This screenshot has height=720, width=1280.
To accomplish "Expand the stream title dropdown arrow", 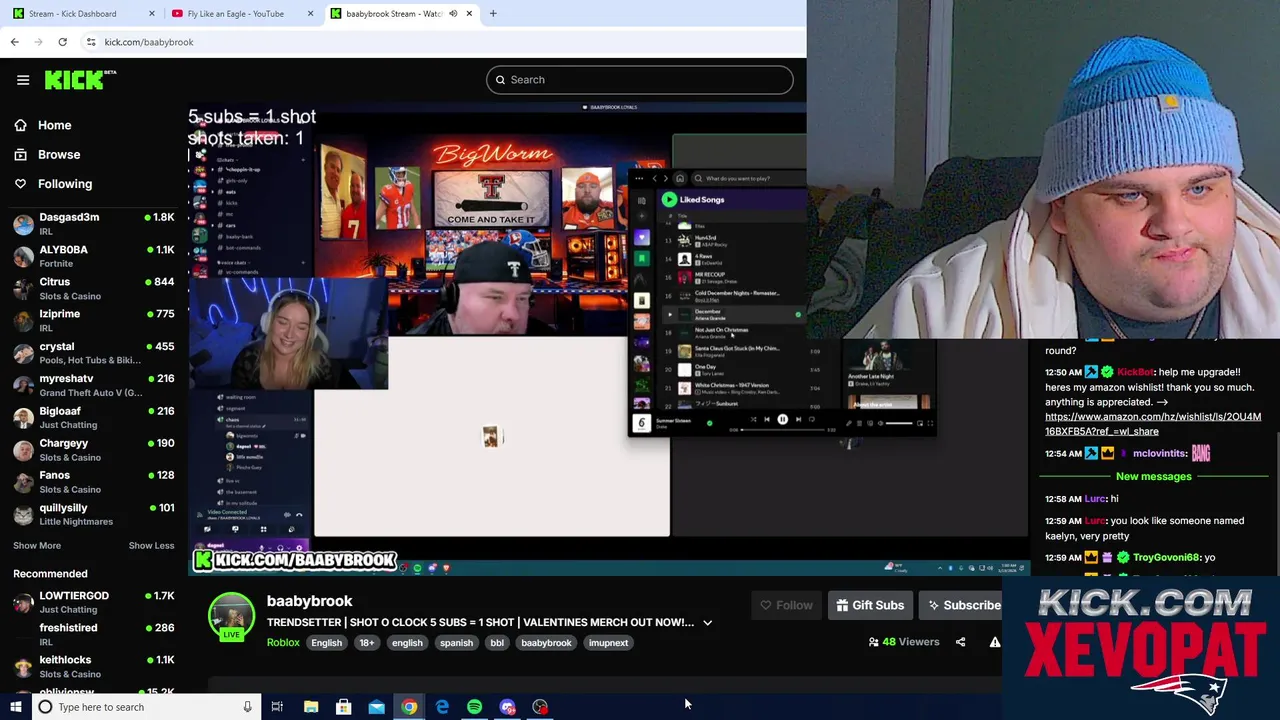I will point(707,623).
